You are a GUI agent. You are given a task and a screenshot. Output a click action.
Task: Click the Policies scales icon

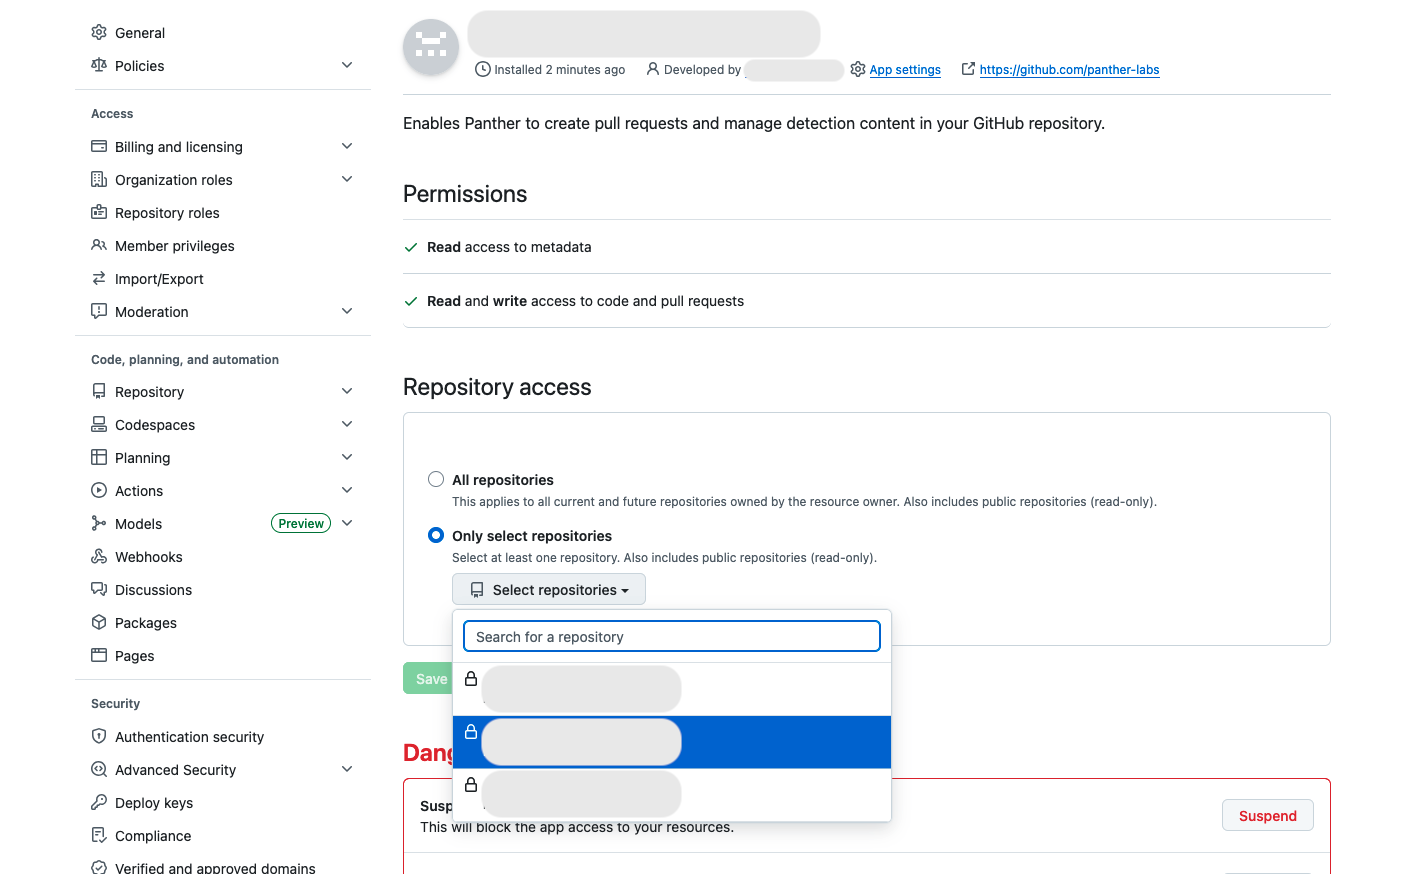(99, 65)
